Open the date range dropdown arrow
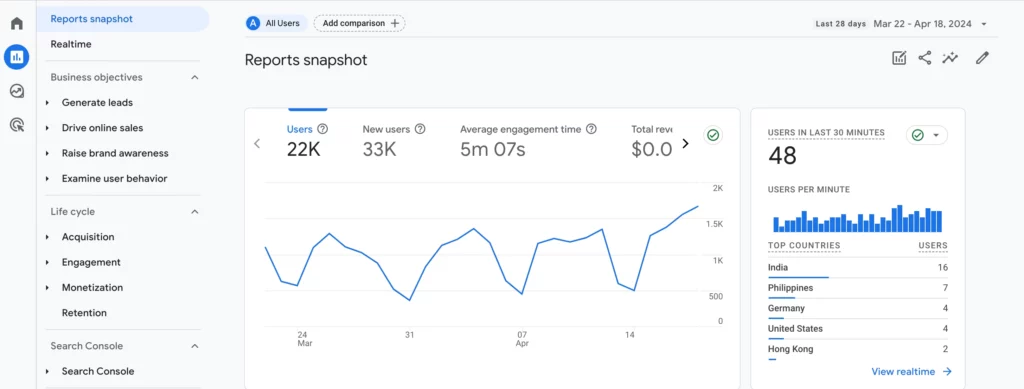This screenshot has height=389, width=1024. pyautogui.click(x=984, y=24)
